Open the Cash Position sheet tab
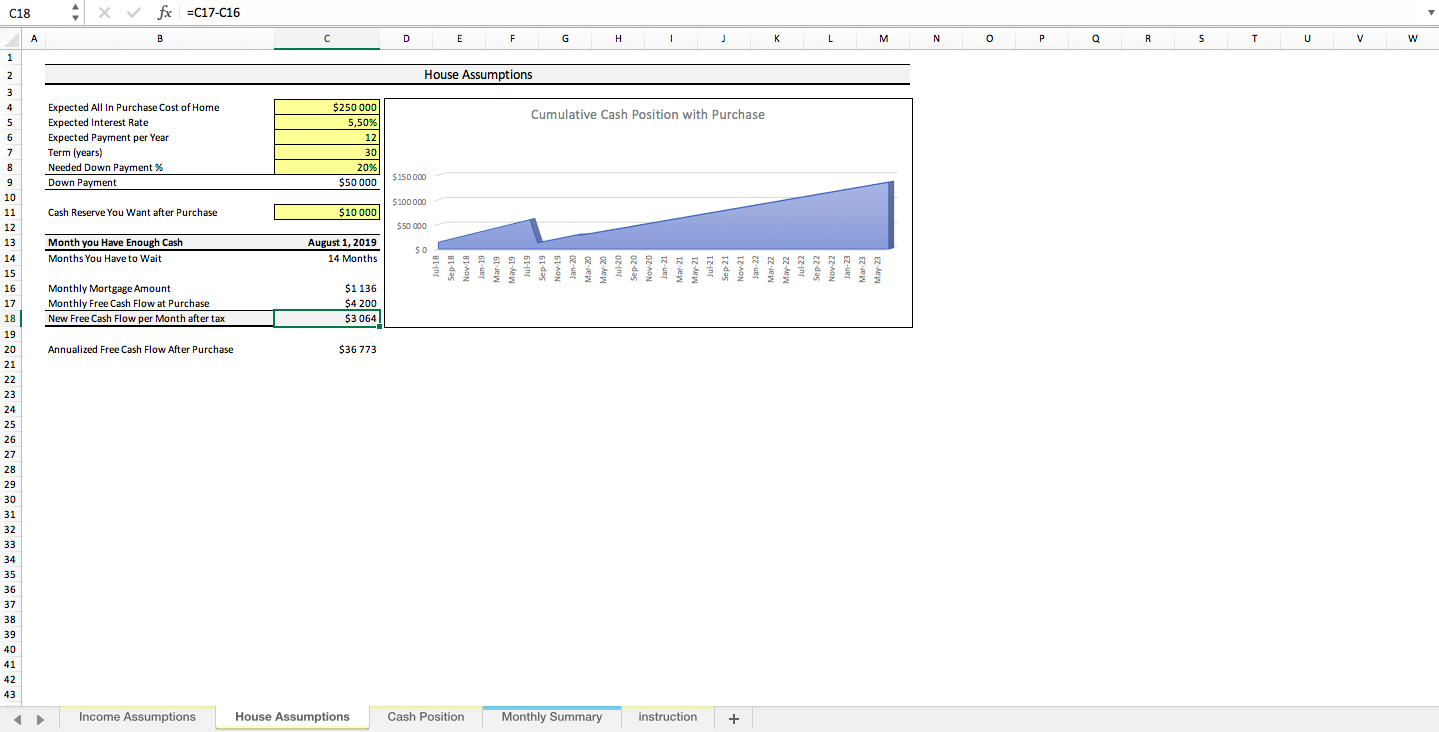1439x732 pixels. coord(425,716)
